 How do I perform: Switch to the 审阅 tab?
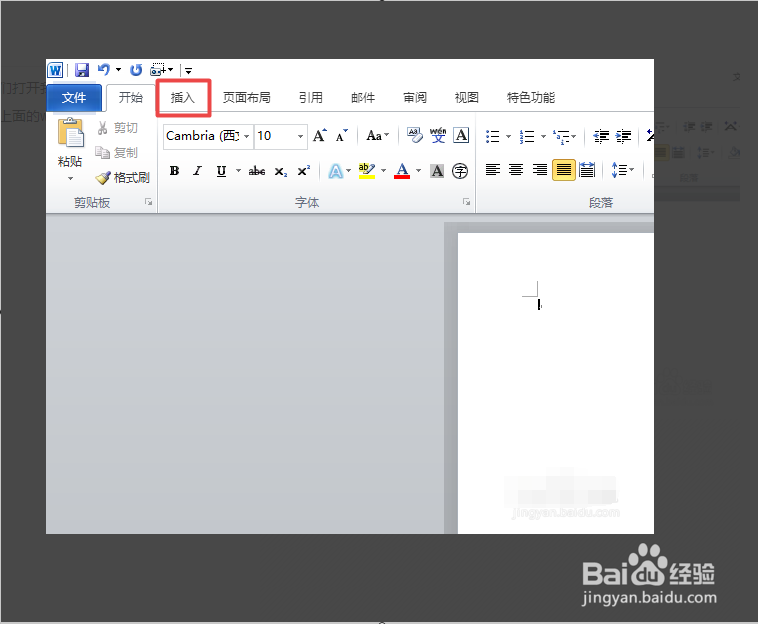[x=415, y=98]
